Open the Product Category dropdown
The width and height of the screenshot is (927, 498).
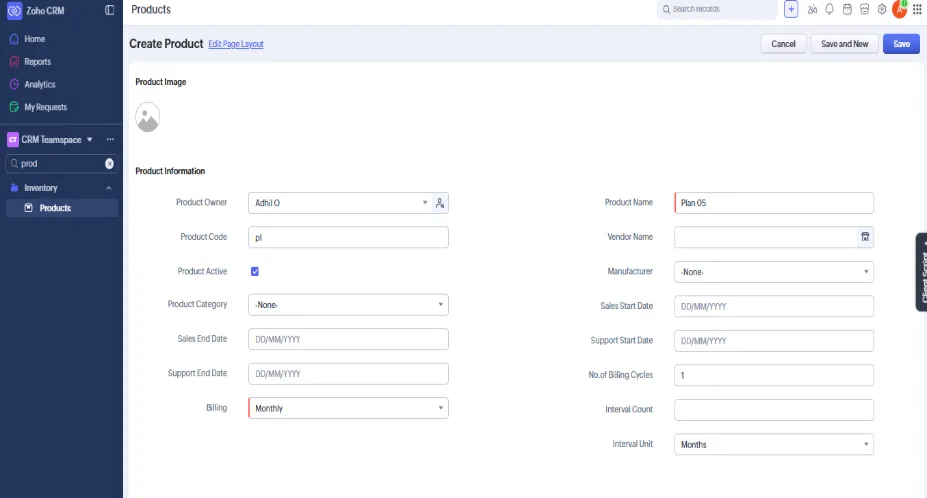pos(348,305)
